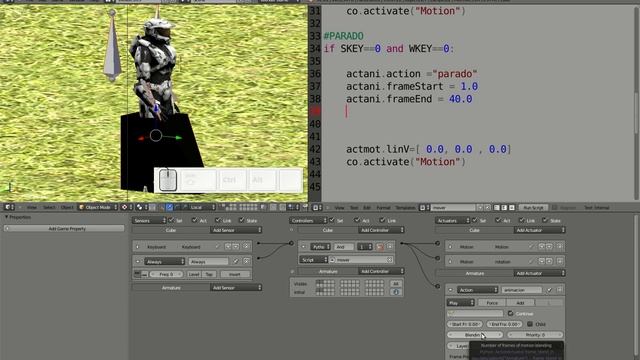
Task: Remove the Keyboard sensor with its X icon
Action: (246, 247)
